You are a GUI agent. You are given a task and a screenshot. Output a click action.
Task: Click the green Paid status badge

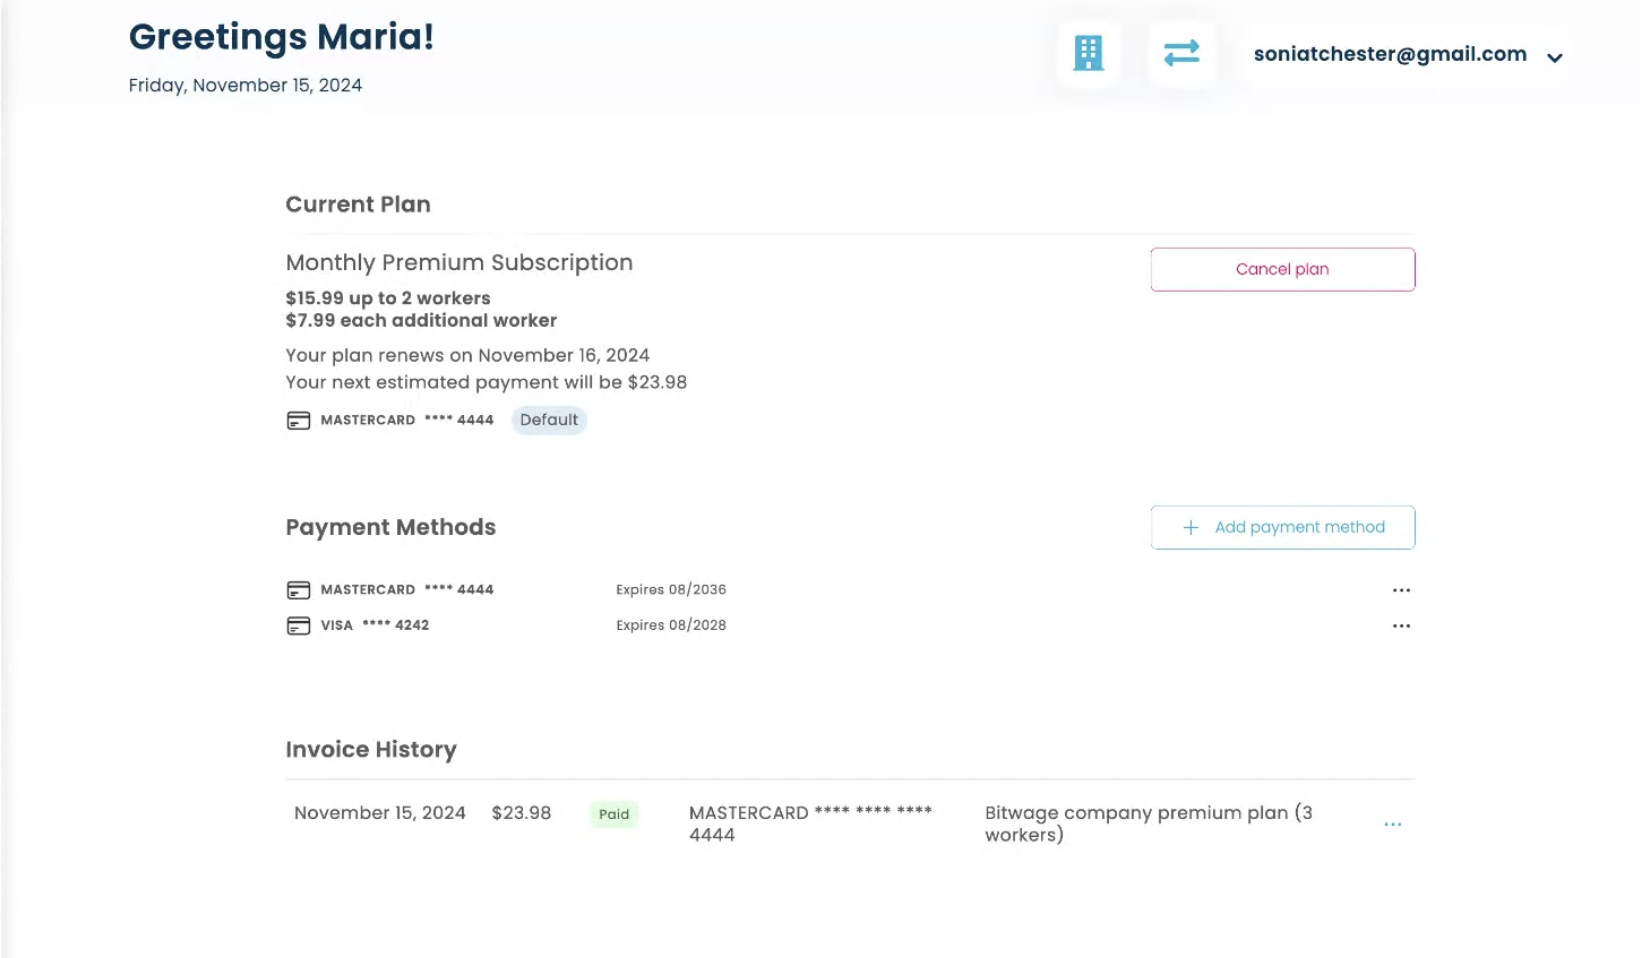point(614,814)
